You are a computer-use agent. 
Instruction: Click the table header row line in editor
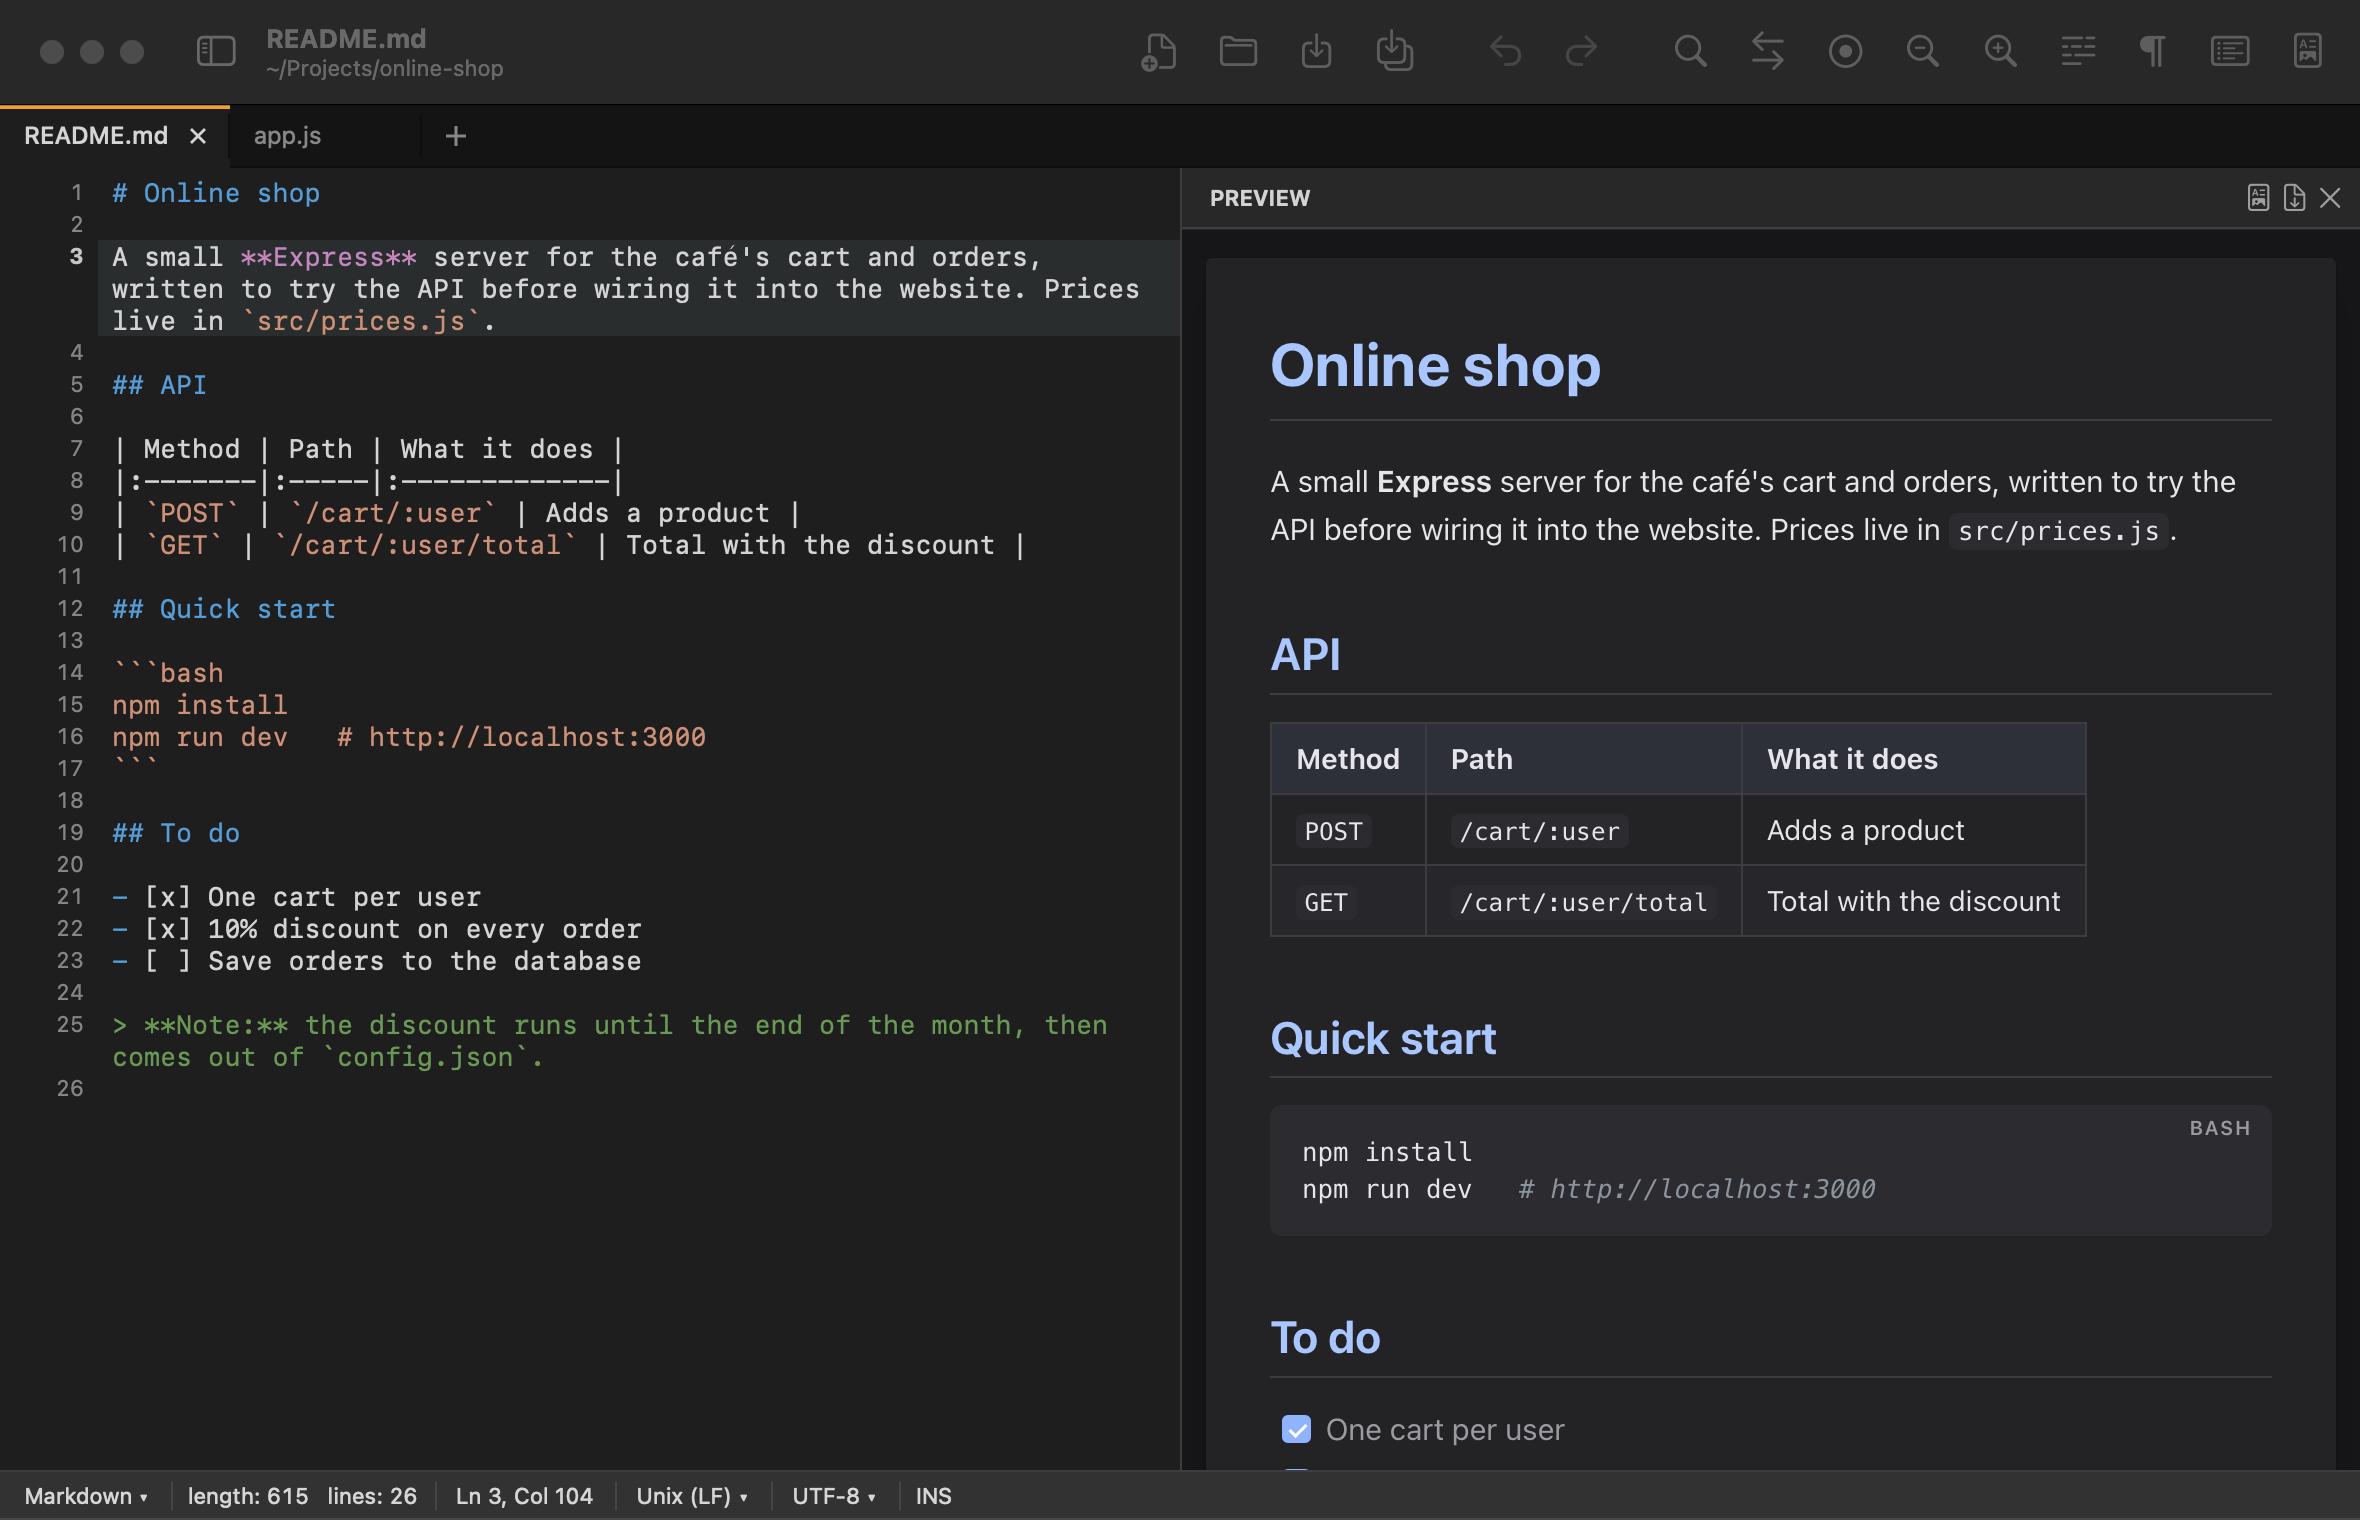click(x=368, y=449)
